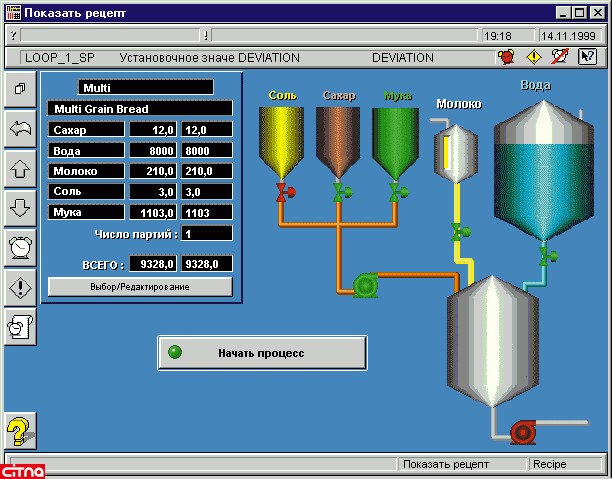This screenshot has width=612, height=479.
Task: Click the Число партий value field
Action: pos(207,233)
